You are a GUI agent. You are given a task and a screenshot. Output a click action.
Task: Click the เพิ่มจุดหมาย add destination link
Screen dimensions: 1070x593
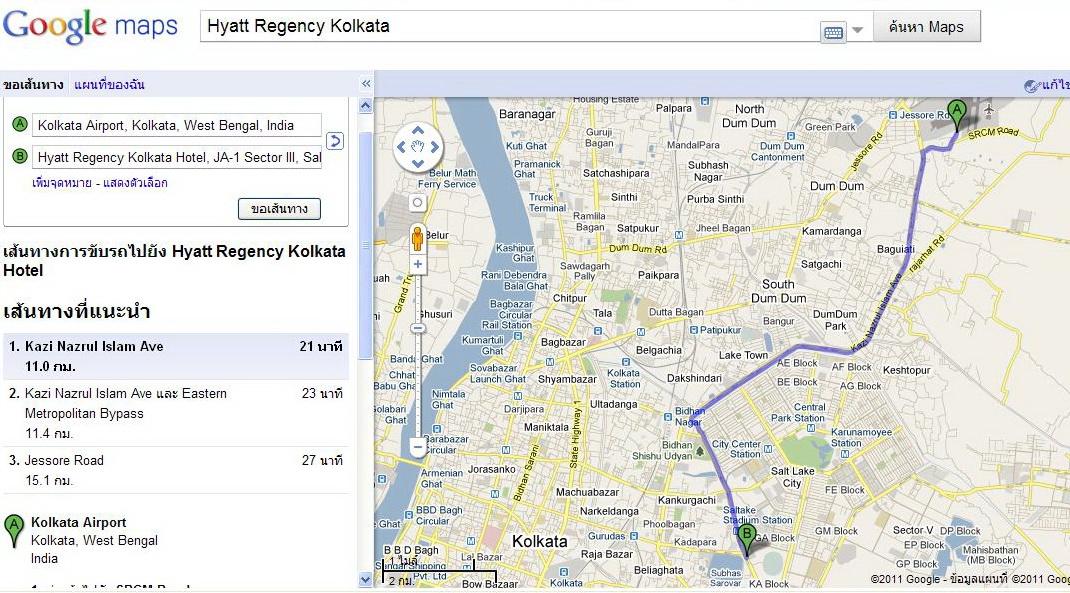pos(61,183)
